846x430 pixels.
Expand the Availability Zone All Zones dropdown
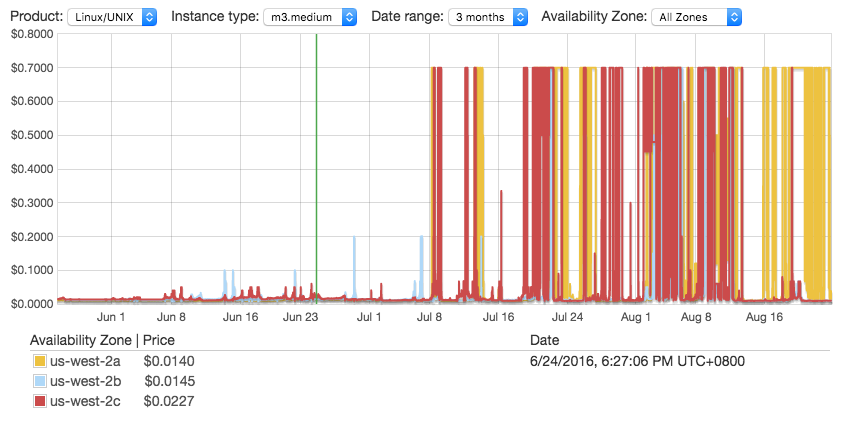(696, 17)
